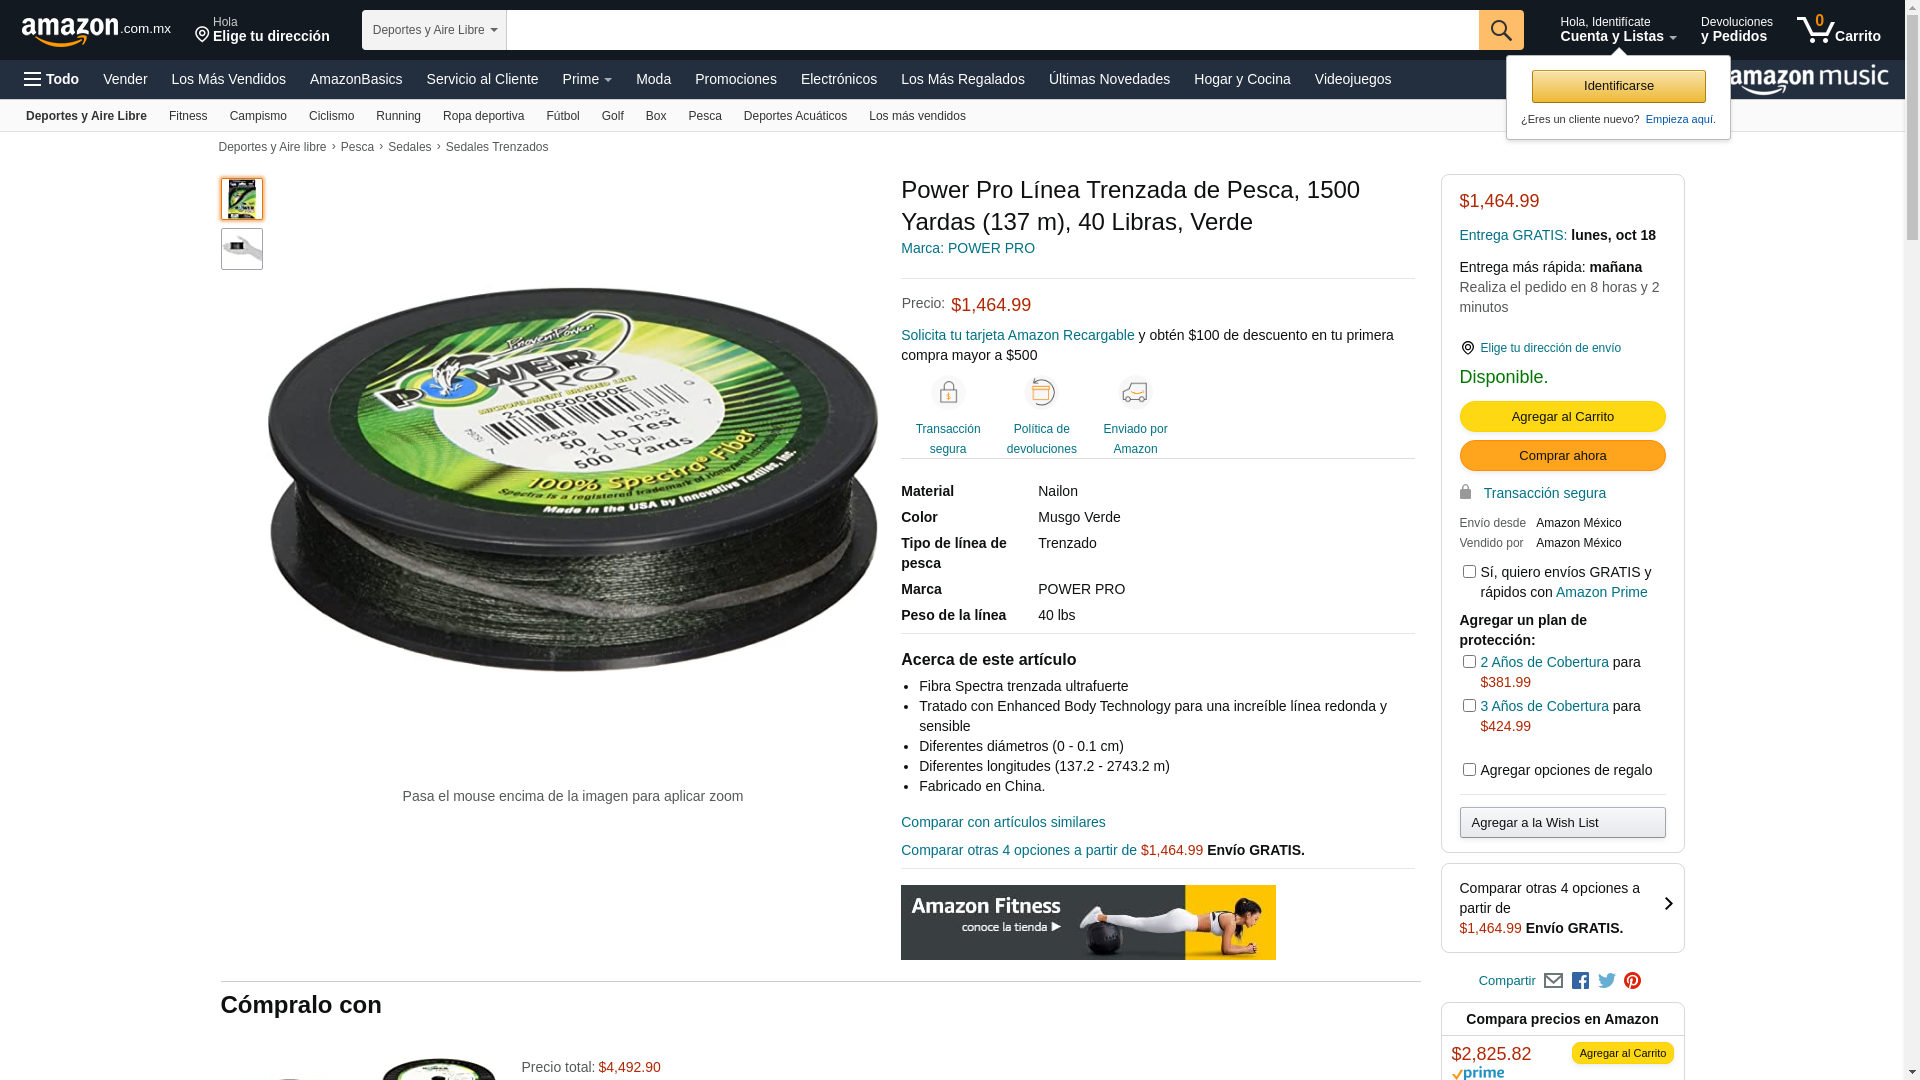Expand Deportes y Aire Libre search dropdown
This screenshot has height=1080, width=1920.
(434, 30)
